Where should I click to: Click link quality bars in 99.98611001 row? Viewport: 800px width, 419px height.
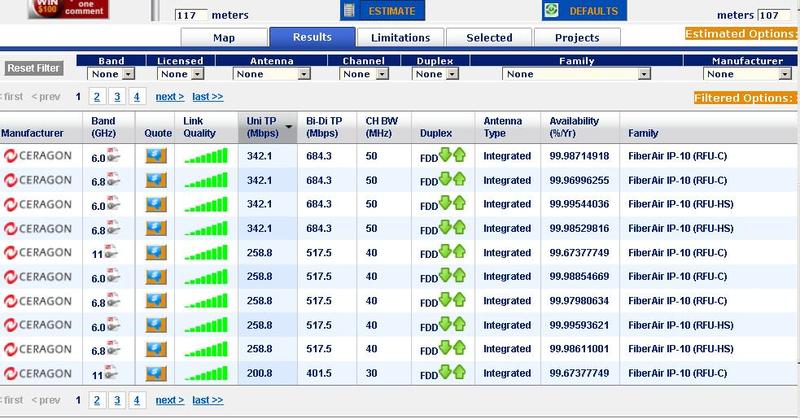click(x=206, y=349)
